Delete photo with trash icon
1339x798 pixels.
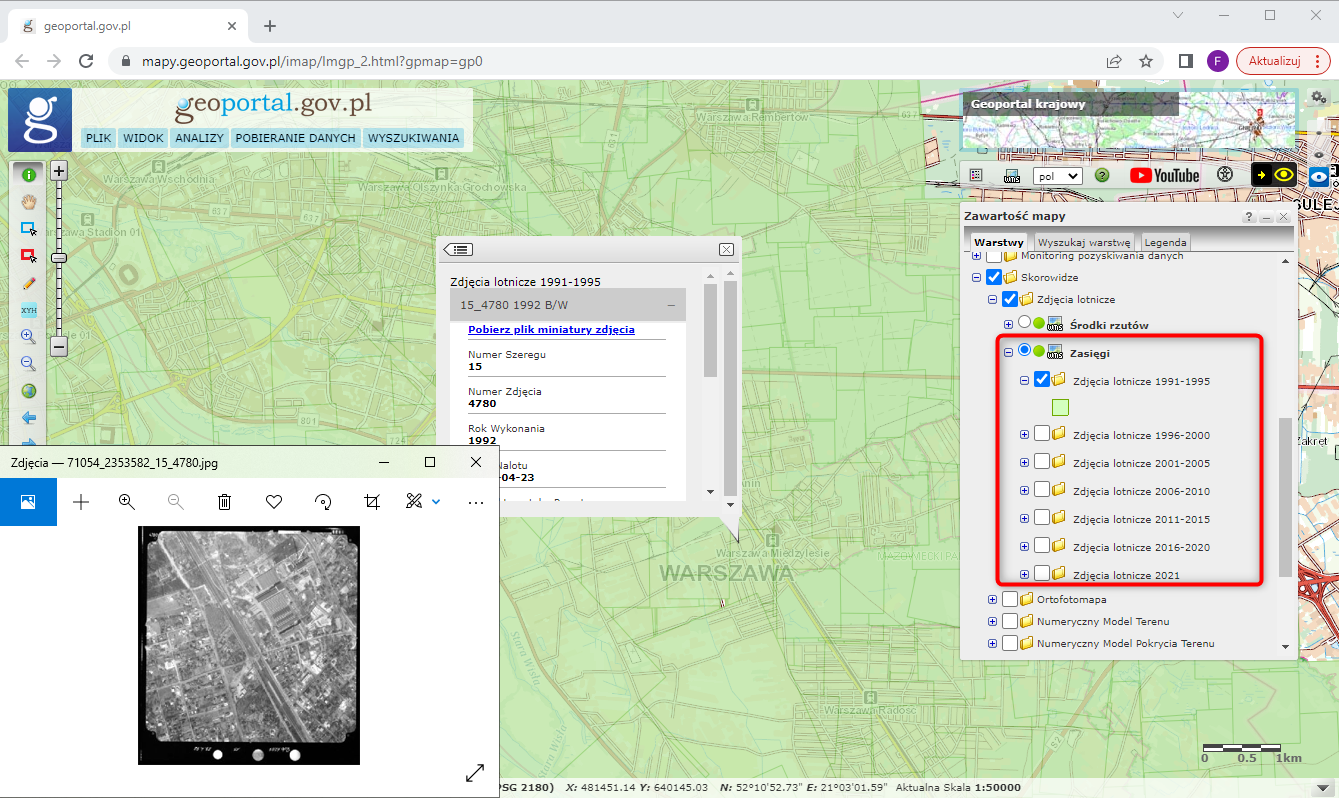point(225,502)
